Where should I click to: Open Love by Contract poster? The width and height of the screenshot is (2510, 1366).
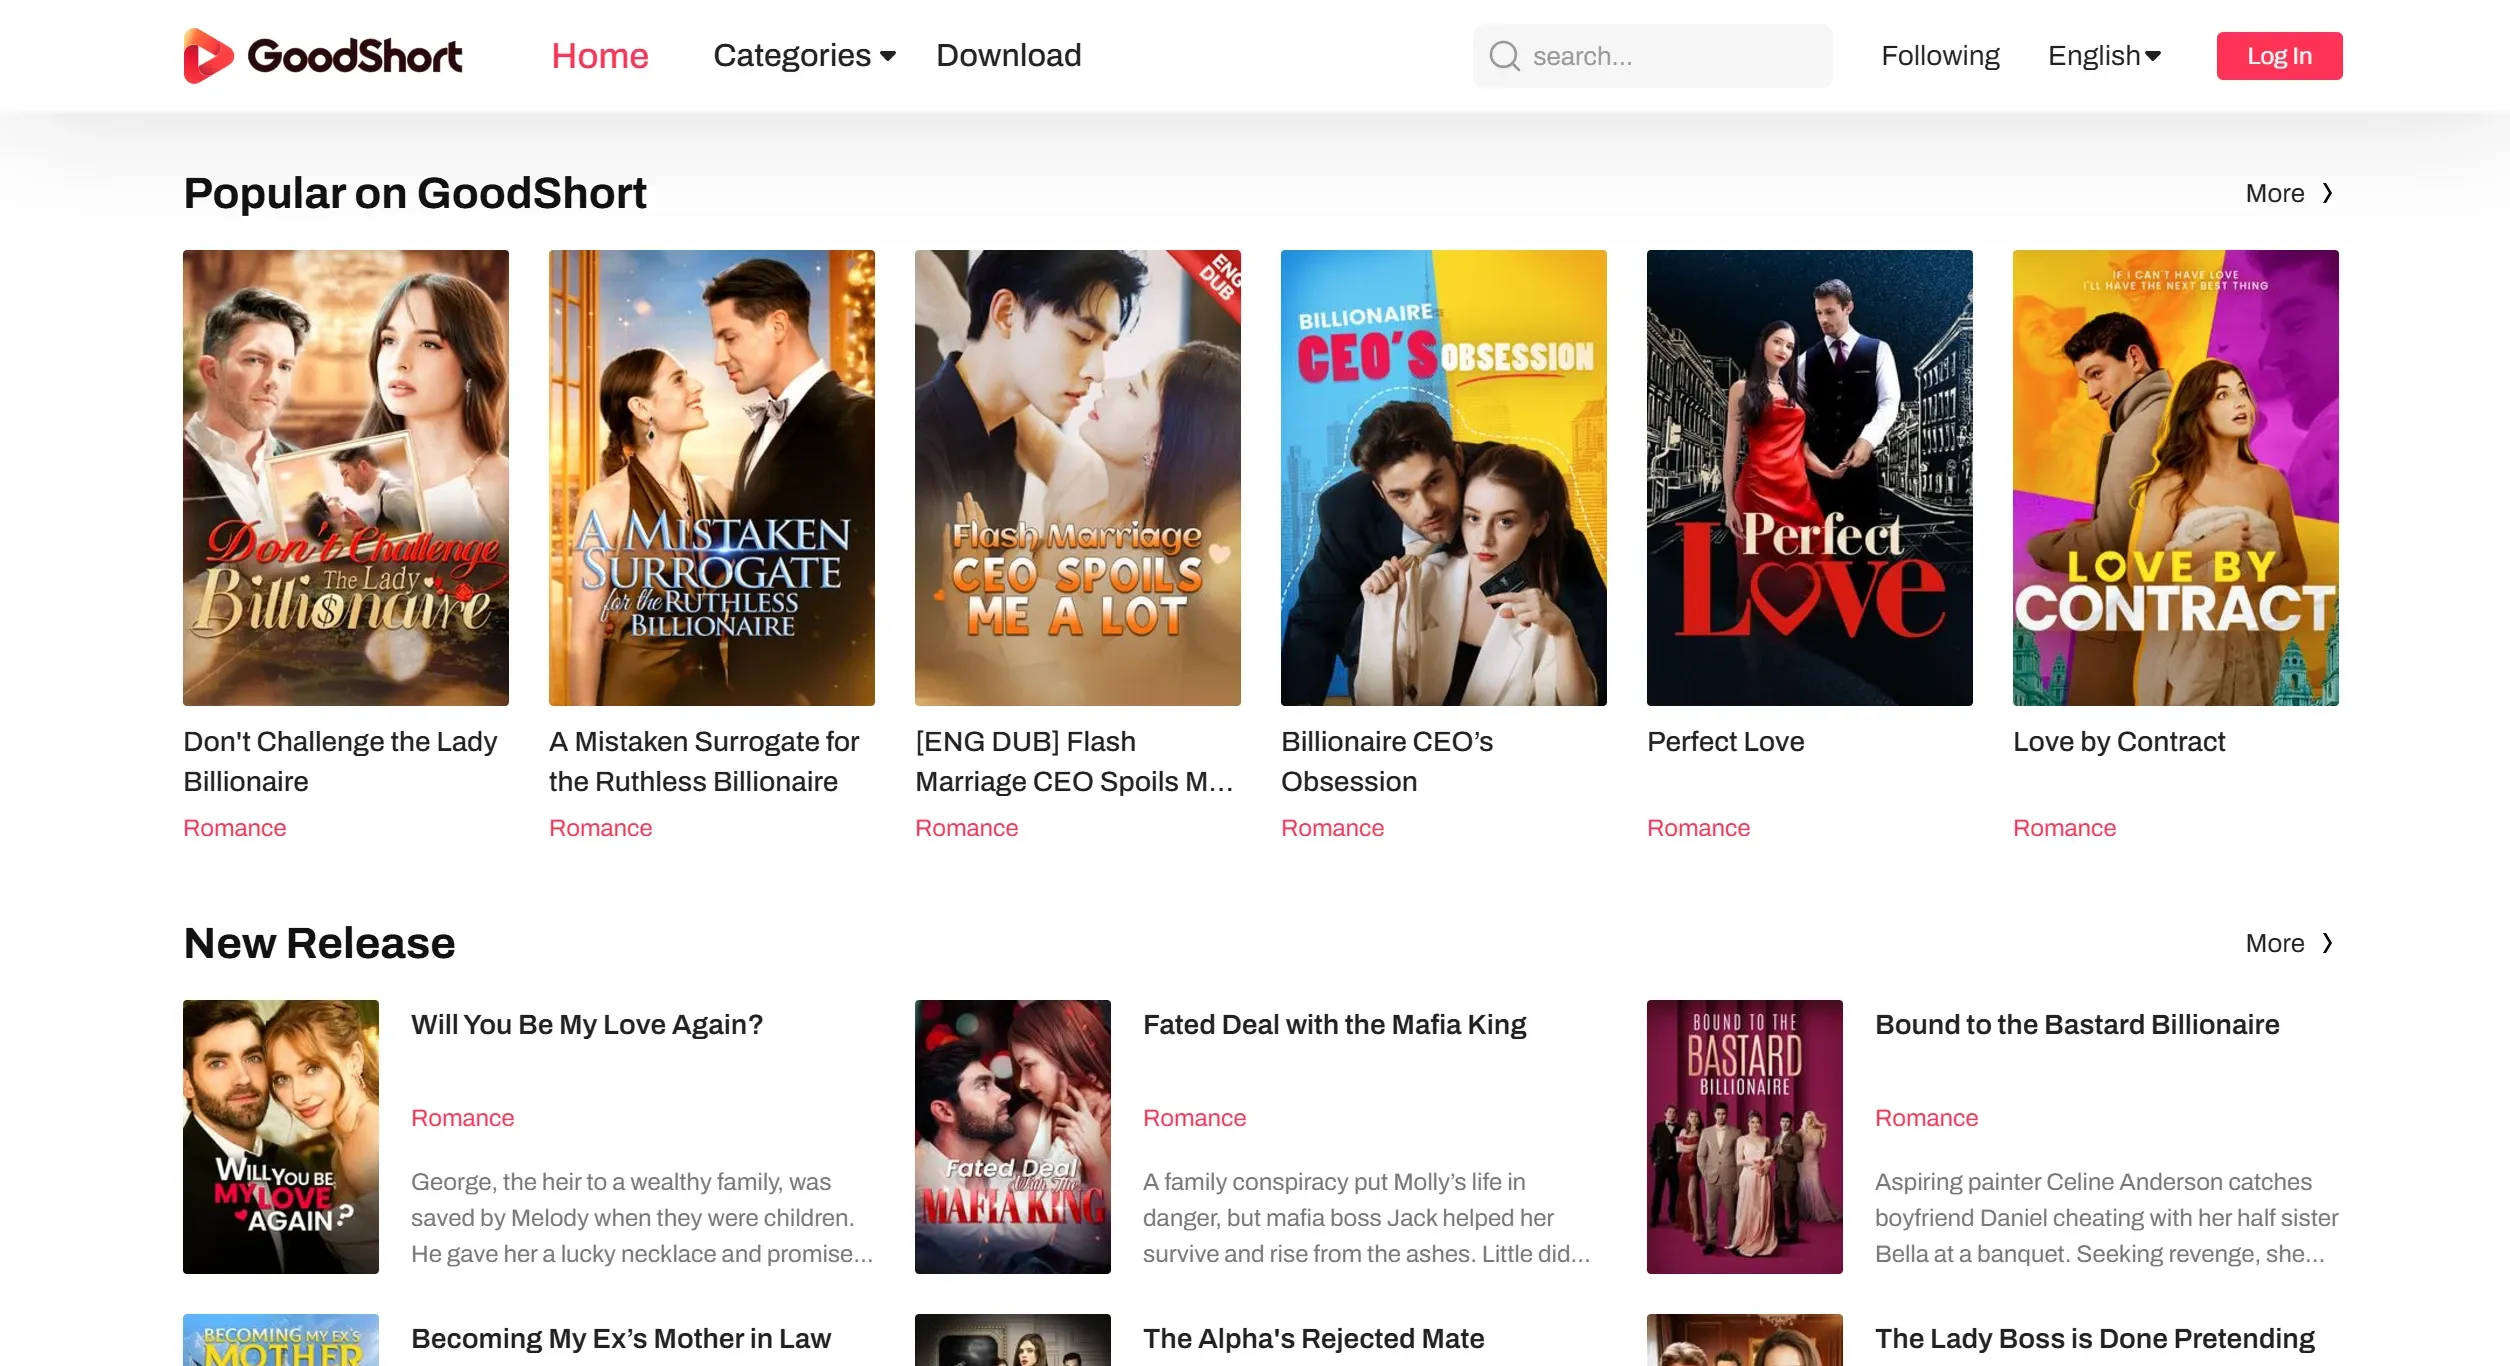click(2175, 478)
